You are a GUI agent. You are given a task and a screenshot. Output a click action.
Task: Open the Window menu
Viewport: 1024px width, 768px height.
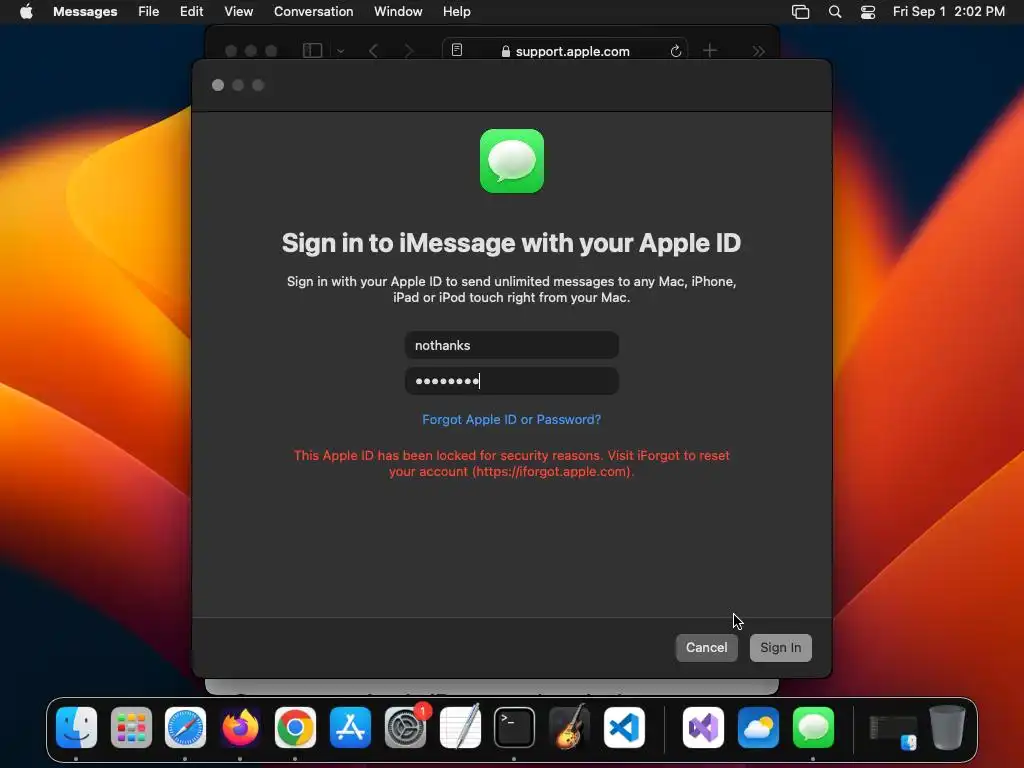(x=398, y=12)
